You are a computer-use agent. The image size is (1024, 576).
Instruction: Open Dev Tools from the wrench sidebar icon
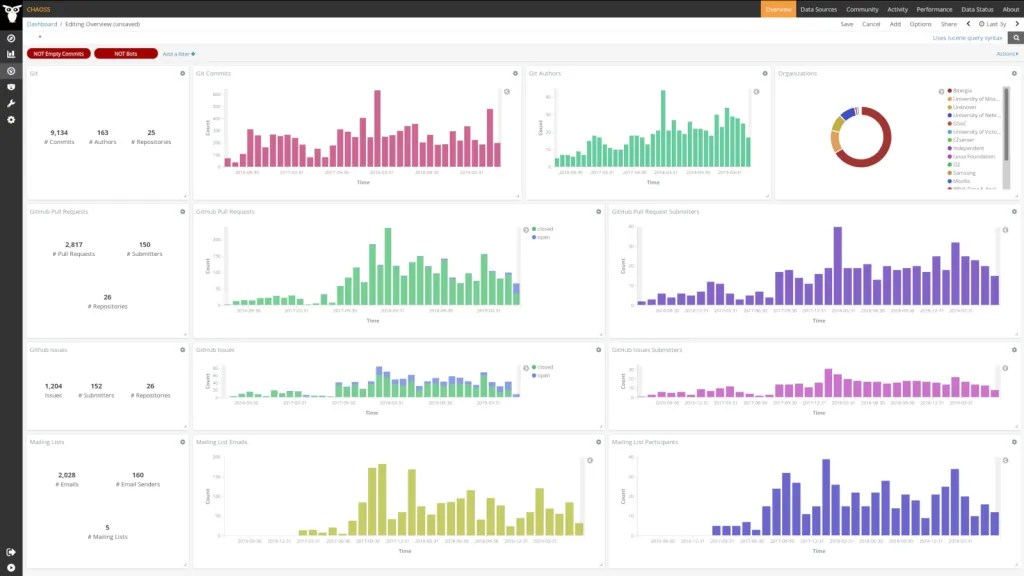(x=11, y=103)
